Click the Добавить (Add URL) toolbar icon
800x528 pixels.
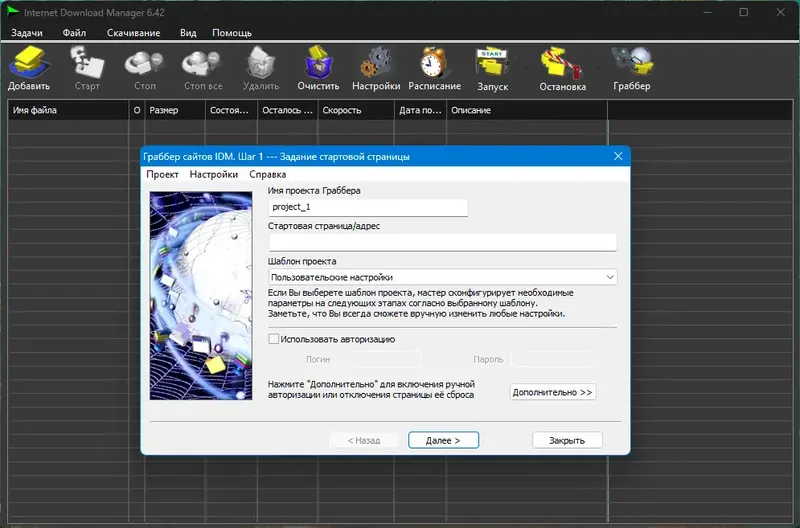tap(29, 68)
